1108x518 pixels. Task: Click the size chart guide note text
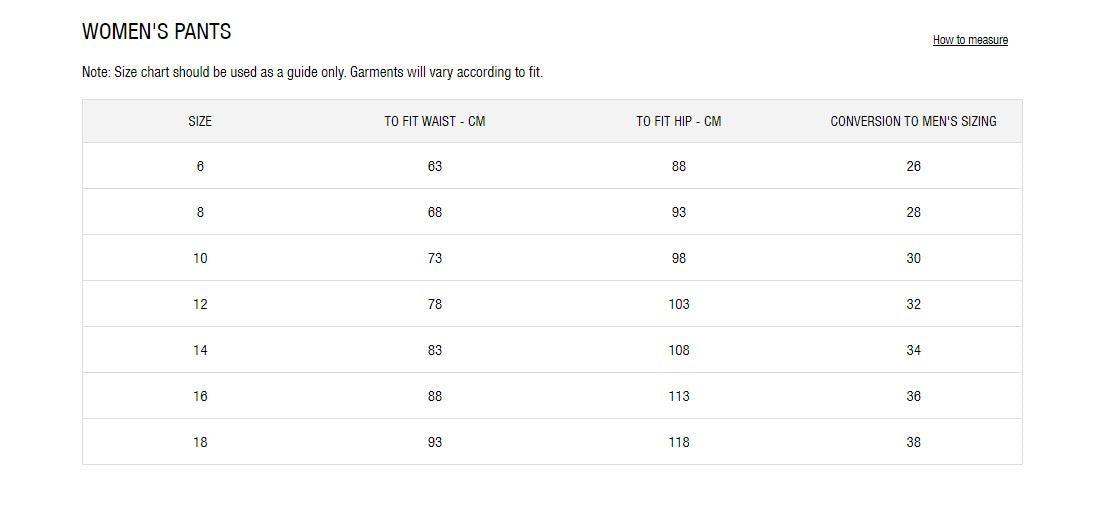[312, 72]
